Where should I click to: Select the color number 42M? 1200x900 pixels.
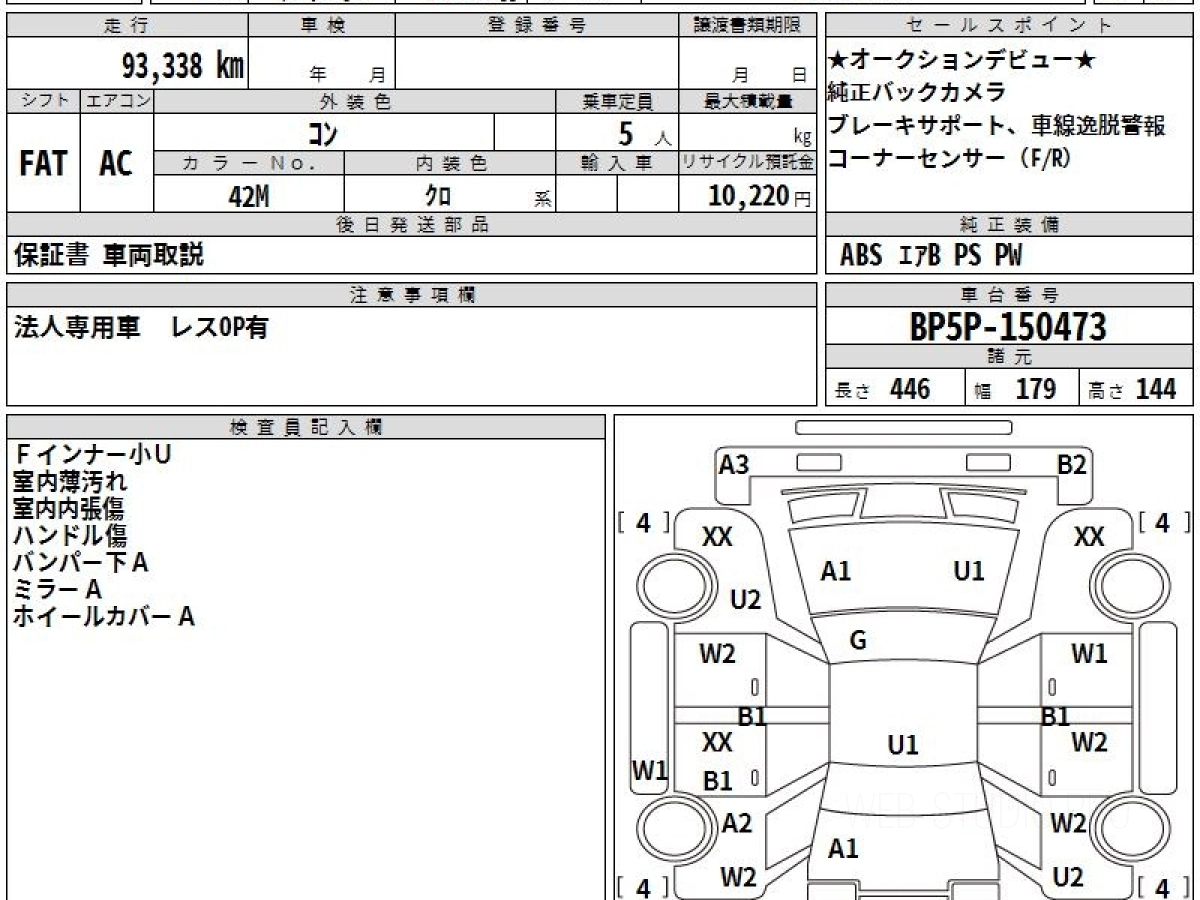pyautogui.click(x=248, y=197)
